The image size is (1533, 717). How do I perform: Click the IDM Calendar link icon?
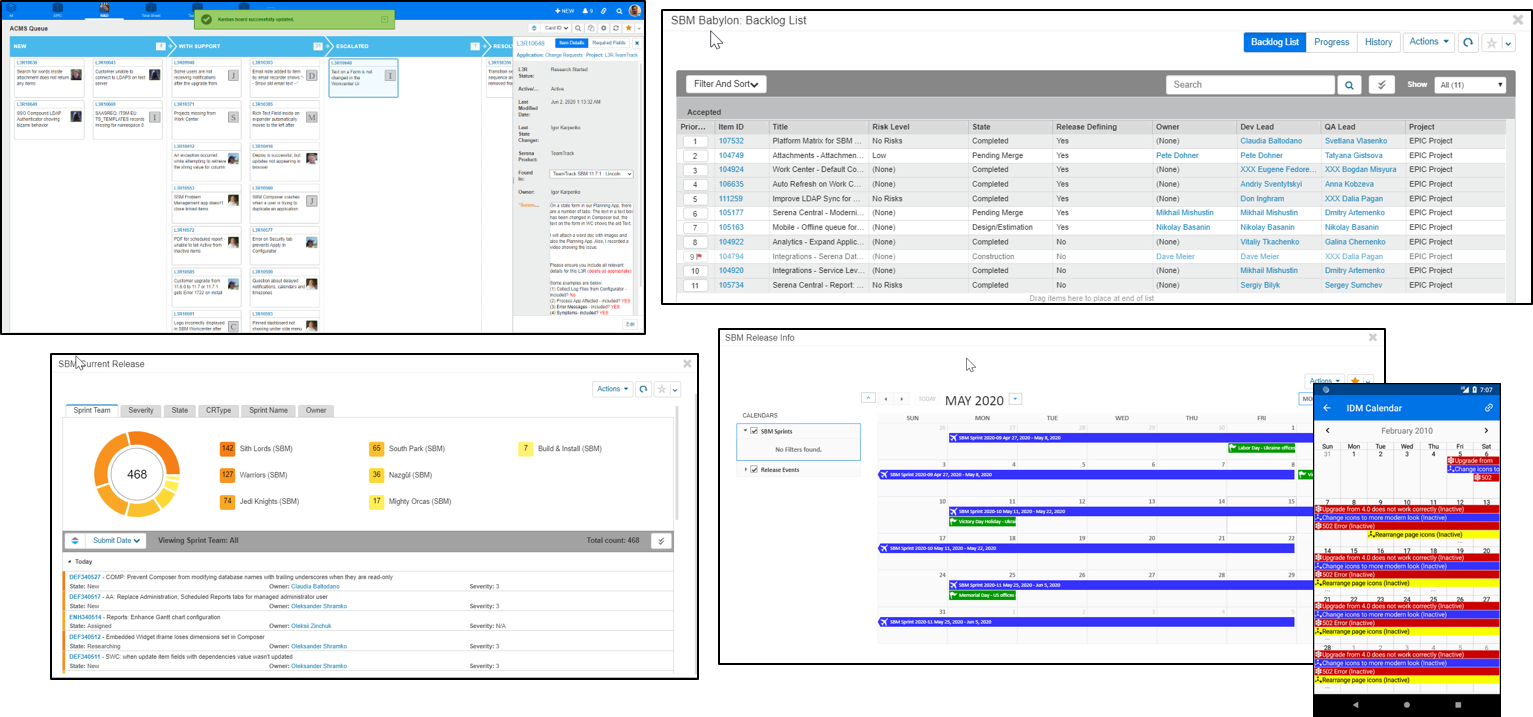click(1488, 408)
